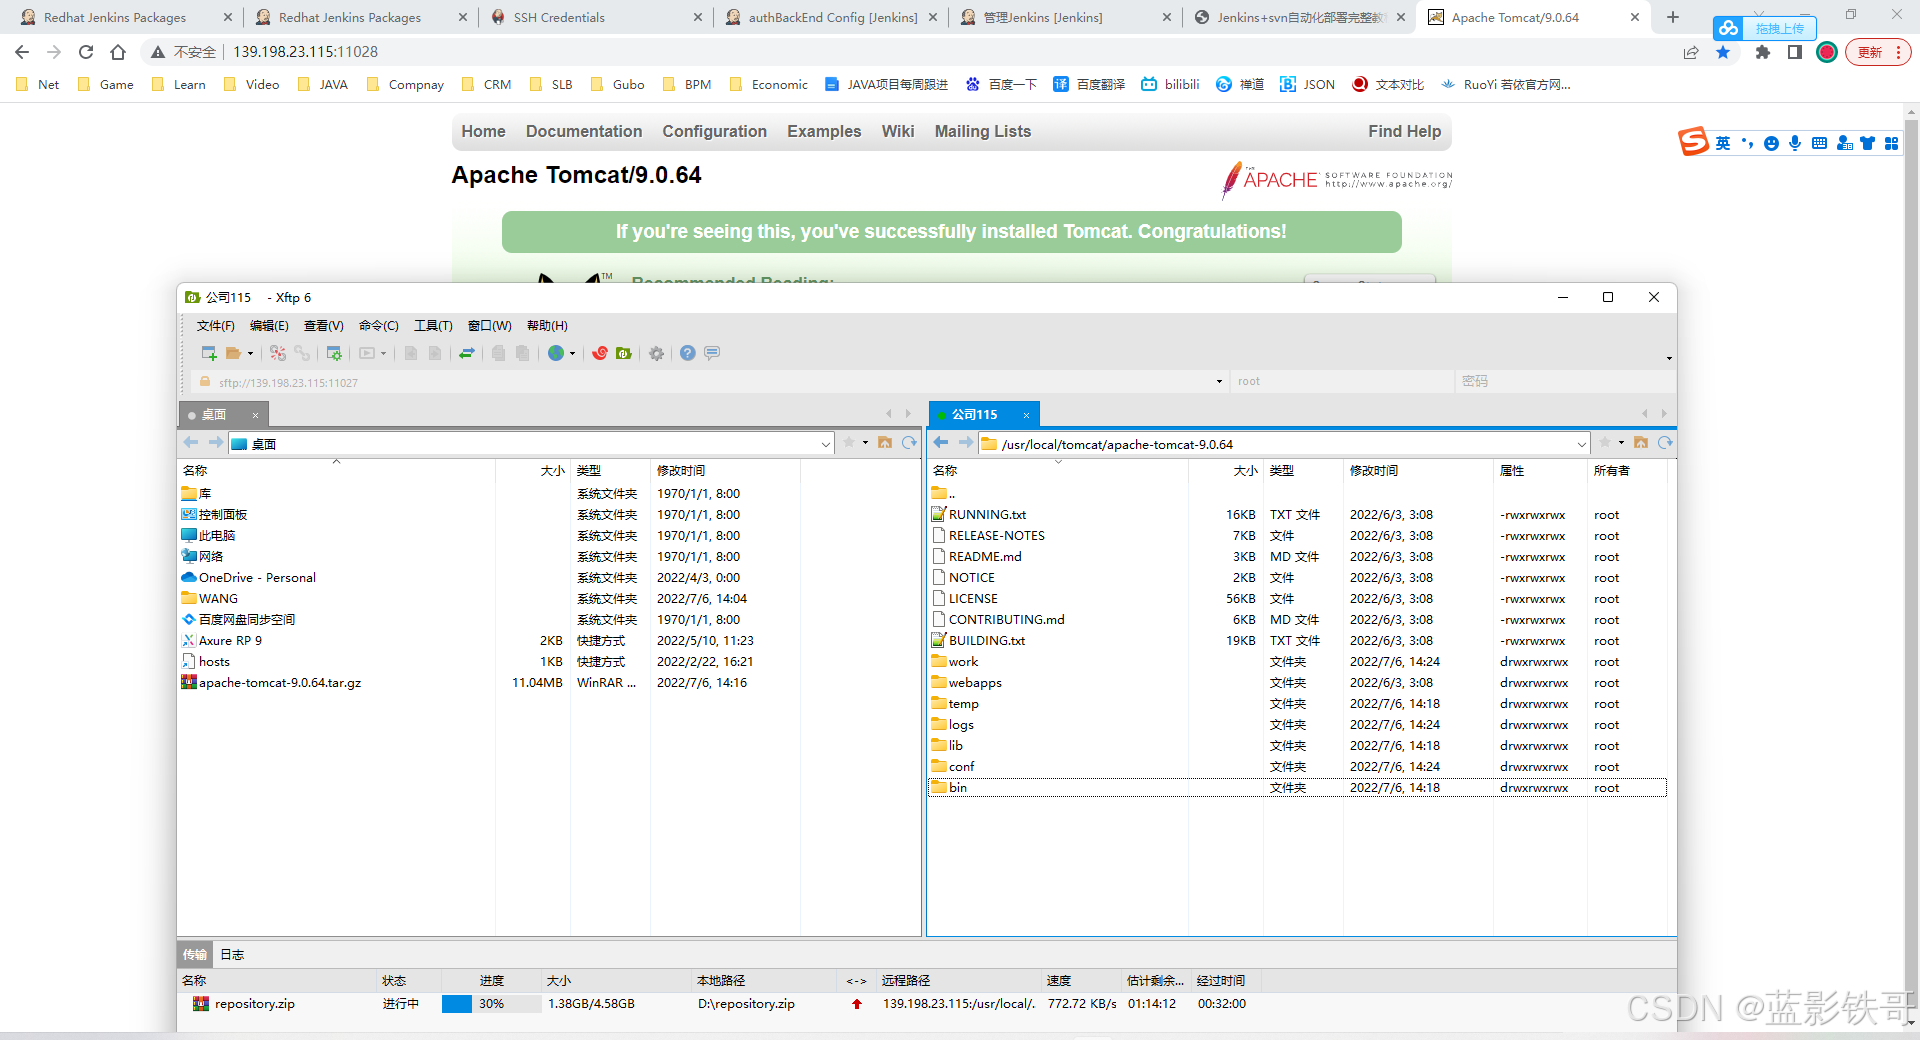Click the Sogou input method S logo
This screenshot has width=1920, height=1040.
(x=1693, y=142)
